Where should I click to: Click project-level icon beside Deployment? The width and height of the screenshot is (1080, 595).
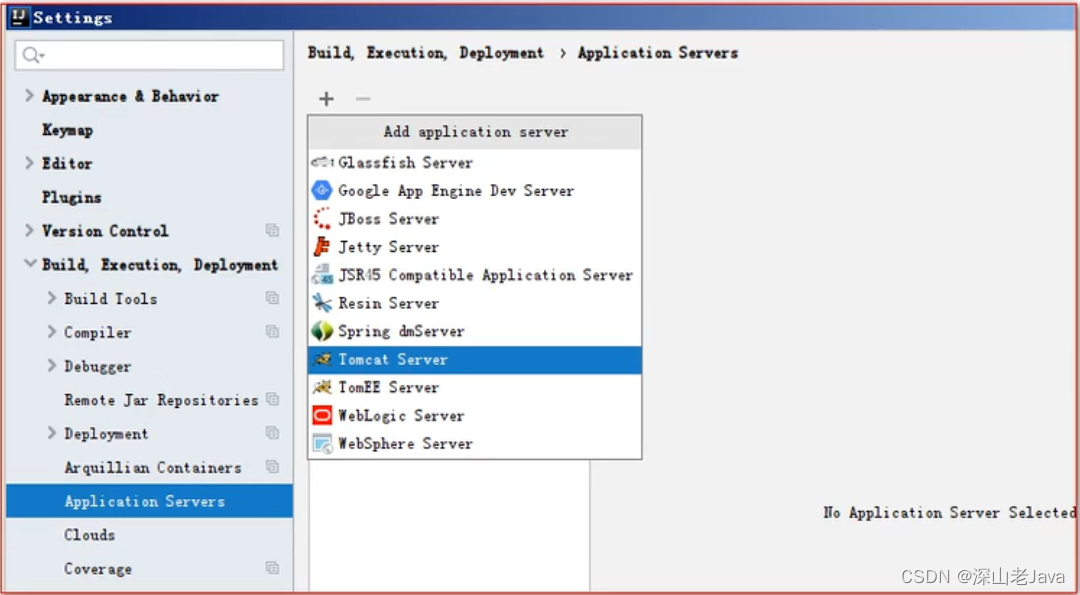click(273, 433)
